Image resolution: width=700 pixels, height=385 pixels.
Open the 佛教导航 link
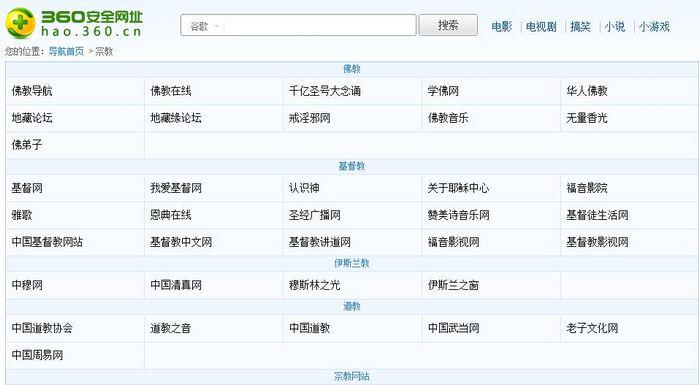pyautogui.click(x=32, y=91)
